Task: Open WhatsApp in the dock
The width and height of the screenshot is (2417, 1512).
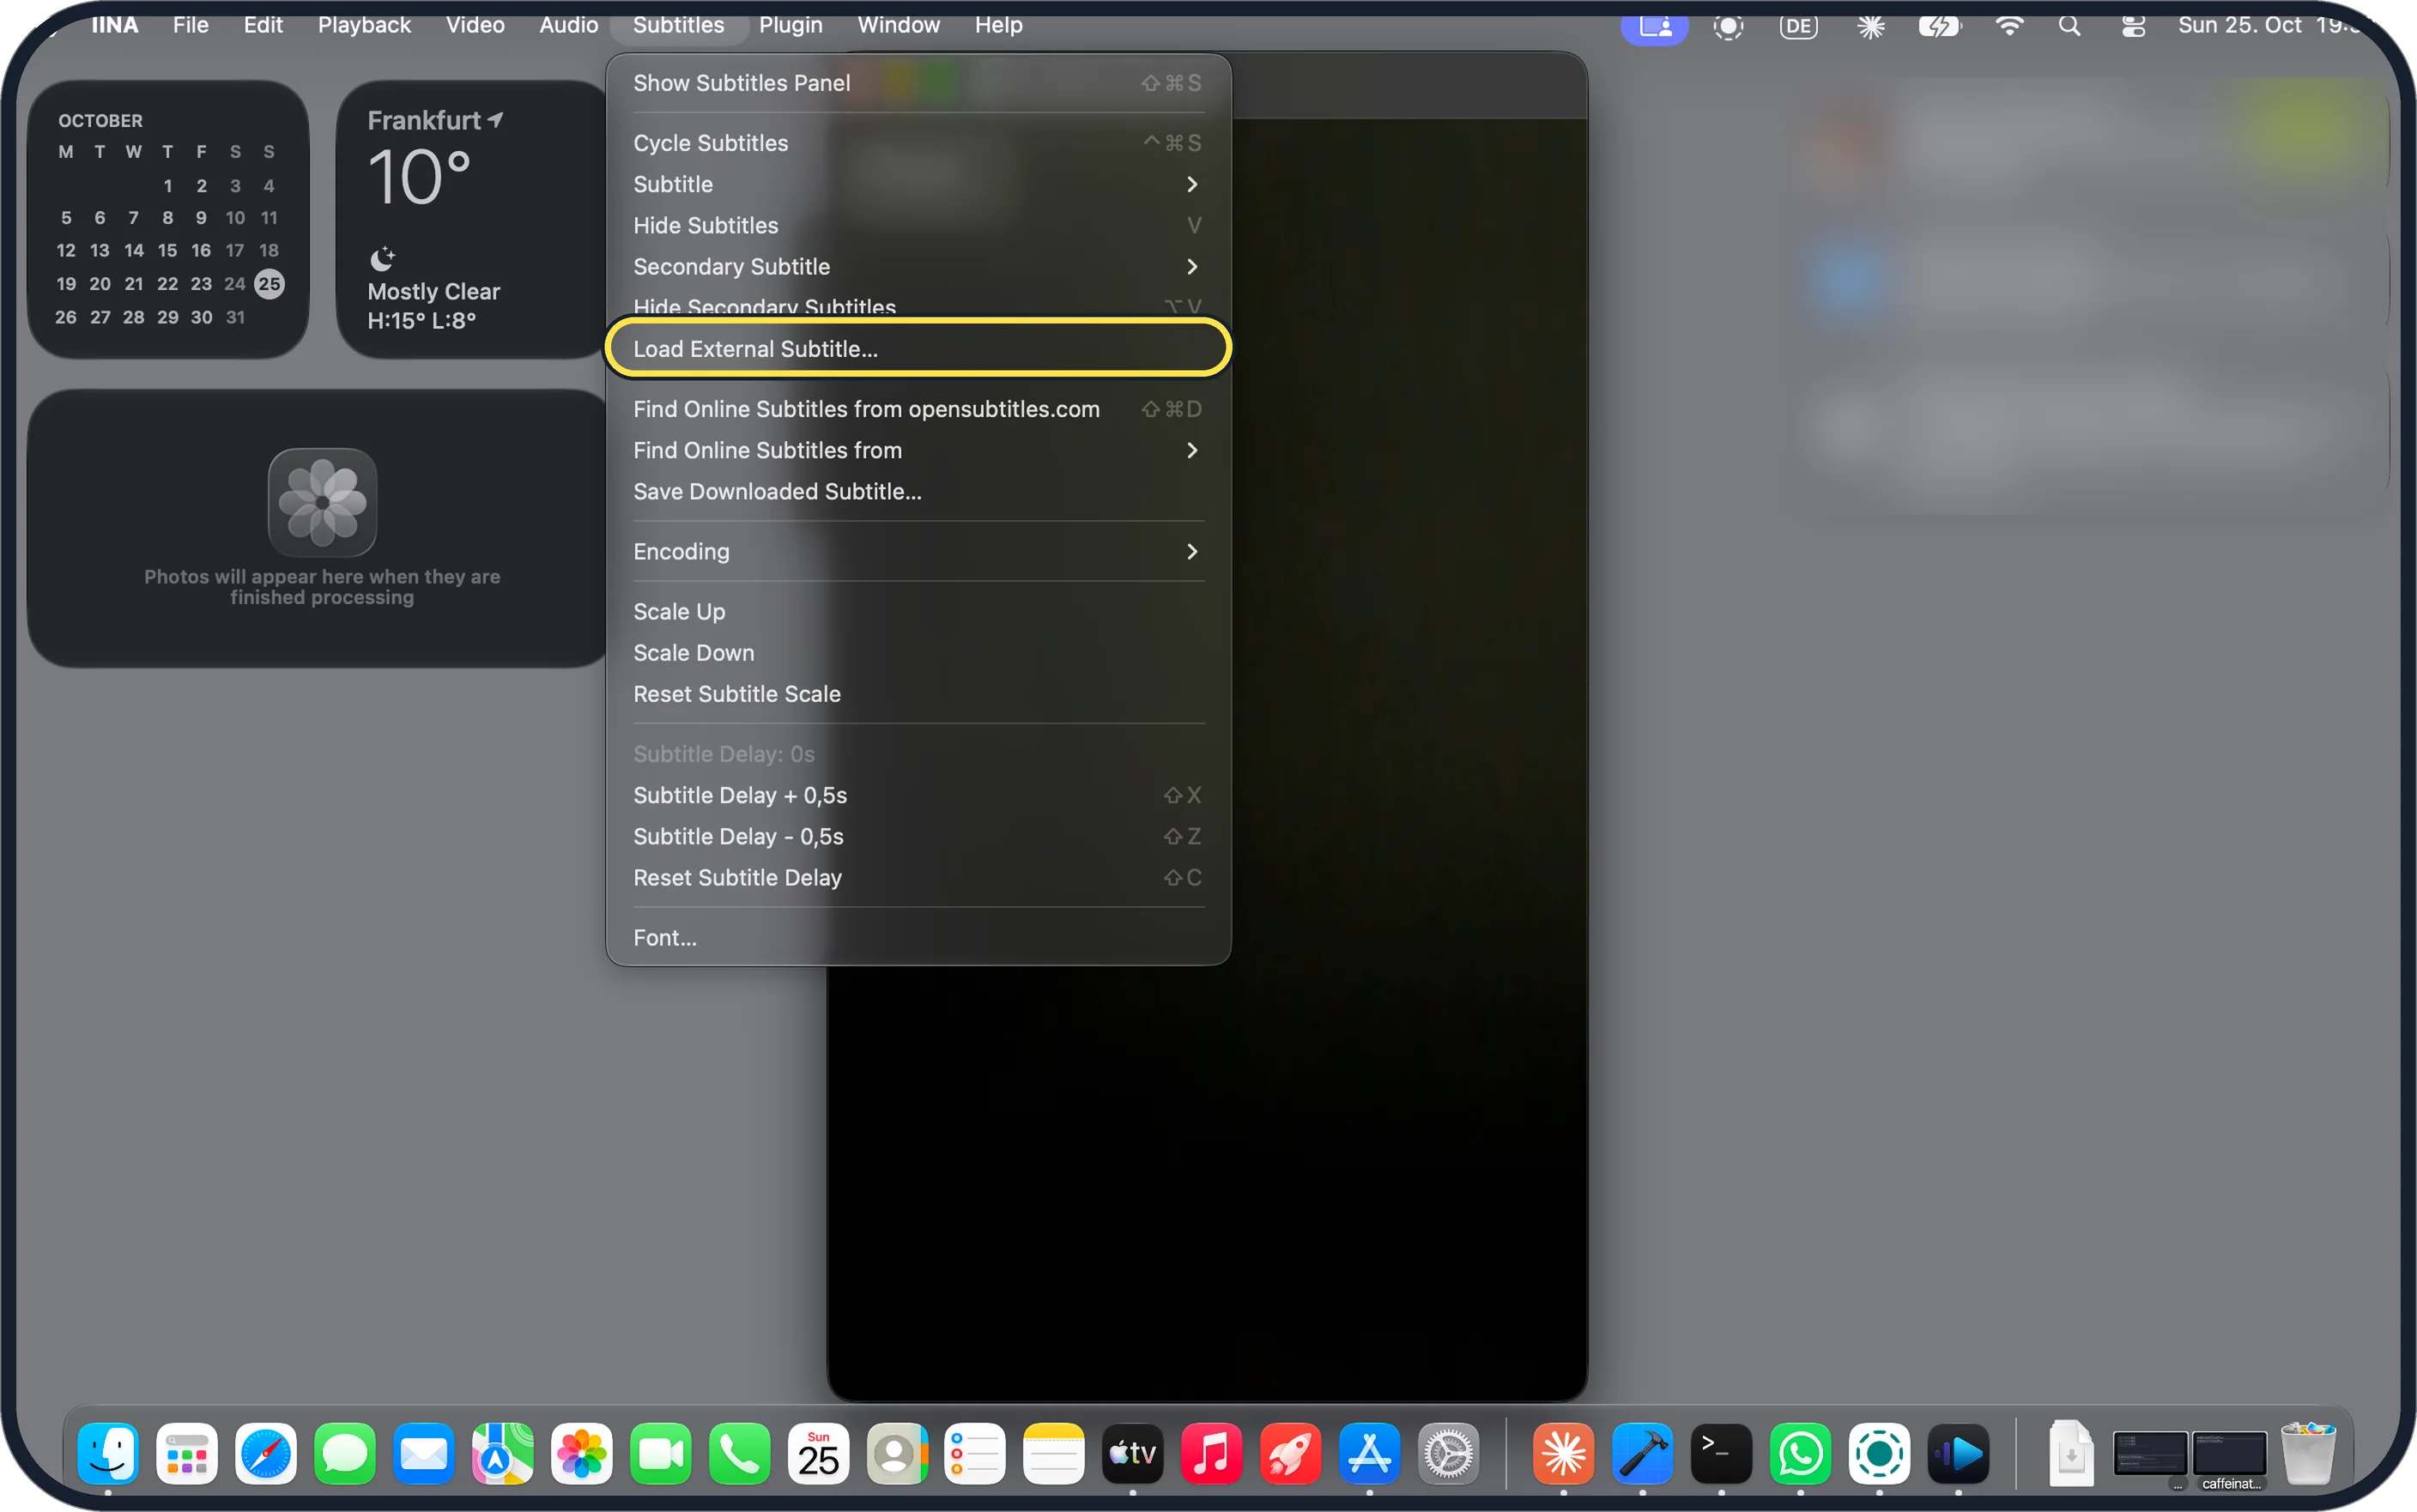Action: point(1801,1453)
